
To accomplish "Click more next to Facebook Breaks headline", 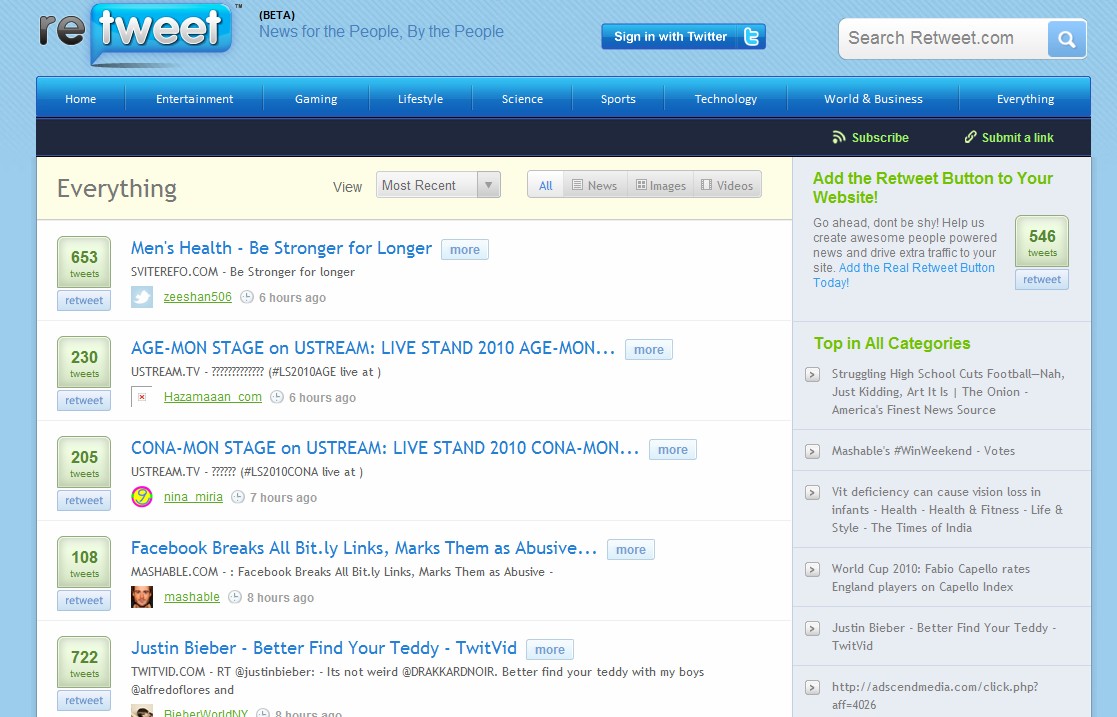I will pos(630,550).
